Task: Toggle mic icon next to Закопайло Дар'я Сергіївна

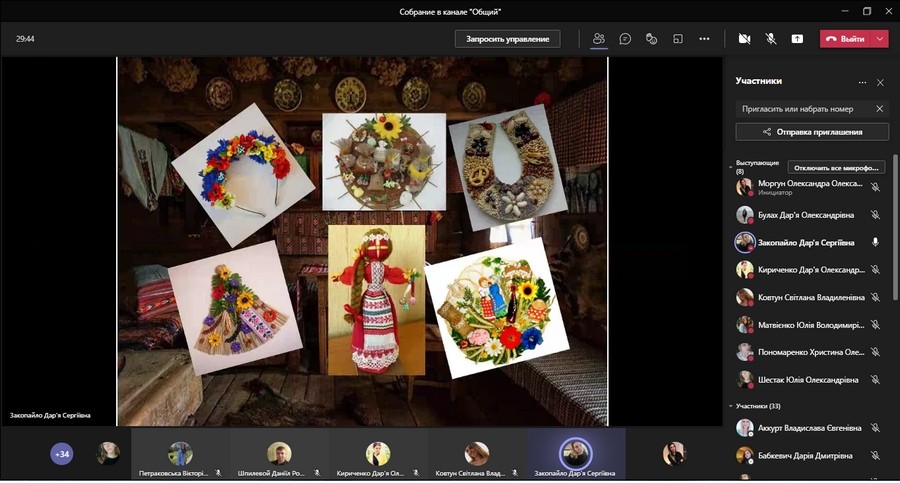Action: point(875,242)
